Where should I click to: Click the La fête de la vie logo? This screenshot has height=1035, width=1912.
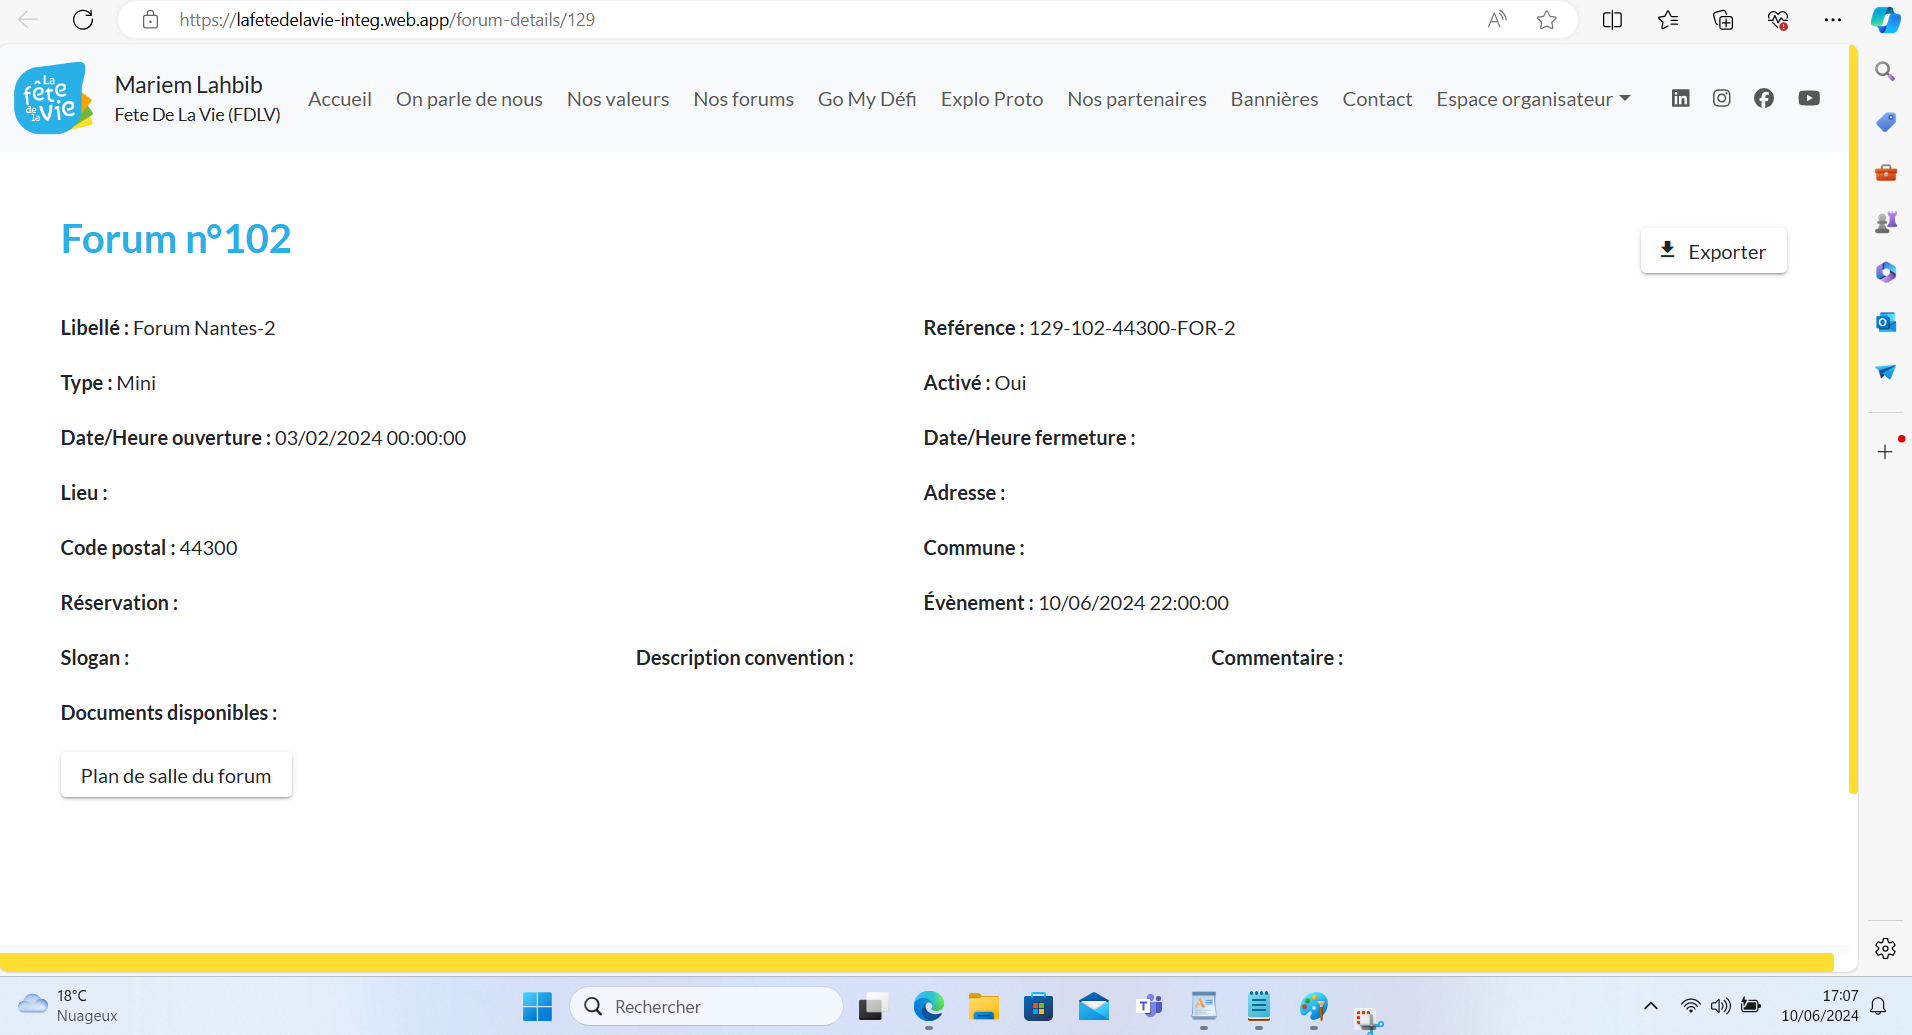pos(54,99)
